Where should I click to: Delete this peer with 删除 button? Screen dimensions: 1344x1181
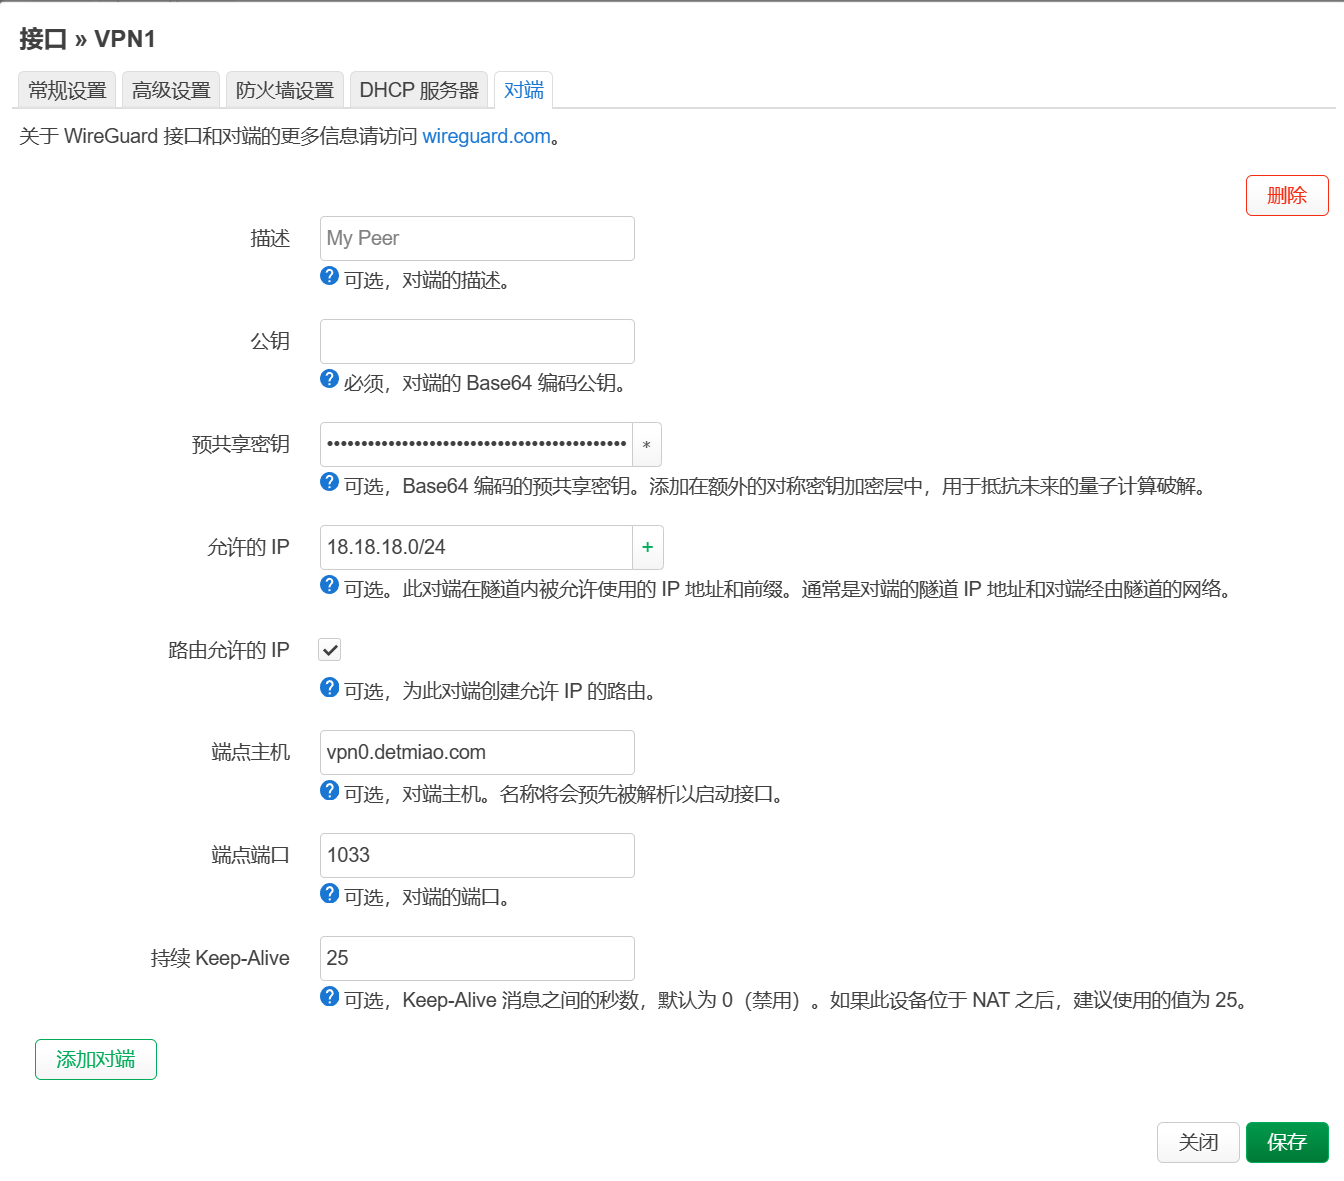point(1287,196)
